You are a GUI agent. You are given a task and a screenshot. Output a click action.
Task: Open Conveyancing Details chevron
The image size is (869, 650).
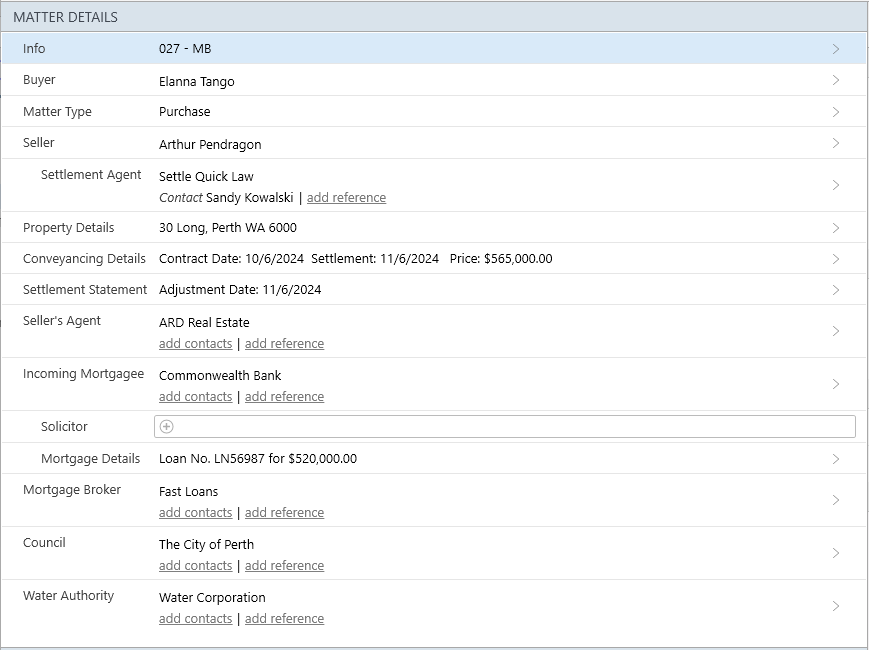835,259
